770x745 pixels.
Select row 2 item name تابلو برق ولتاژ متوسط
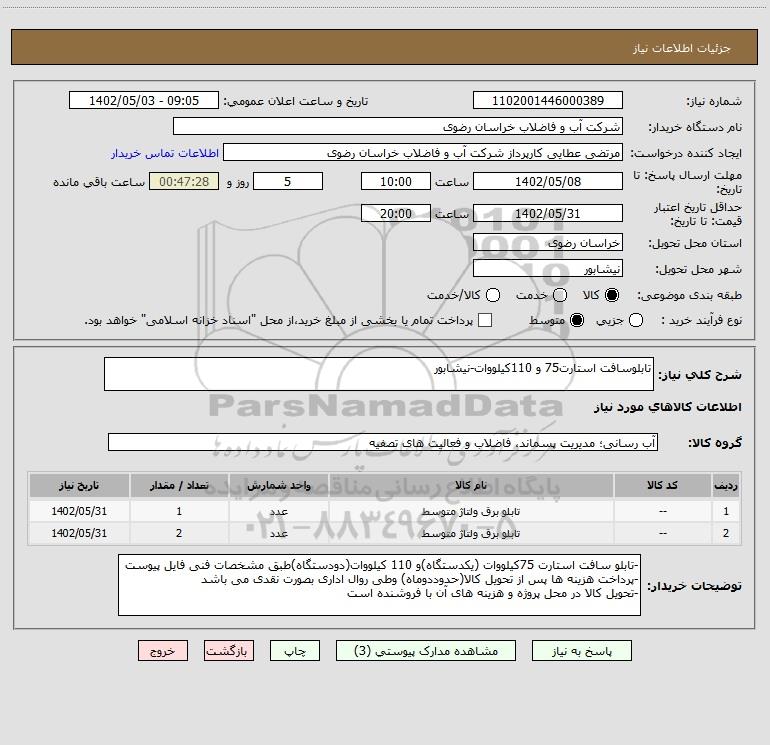(470, 533)
